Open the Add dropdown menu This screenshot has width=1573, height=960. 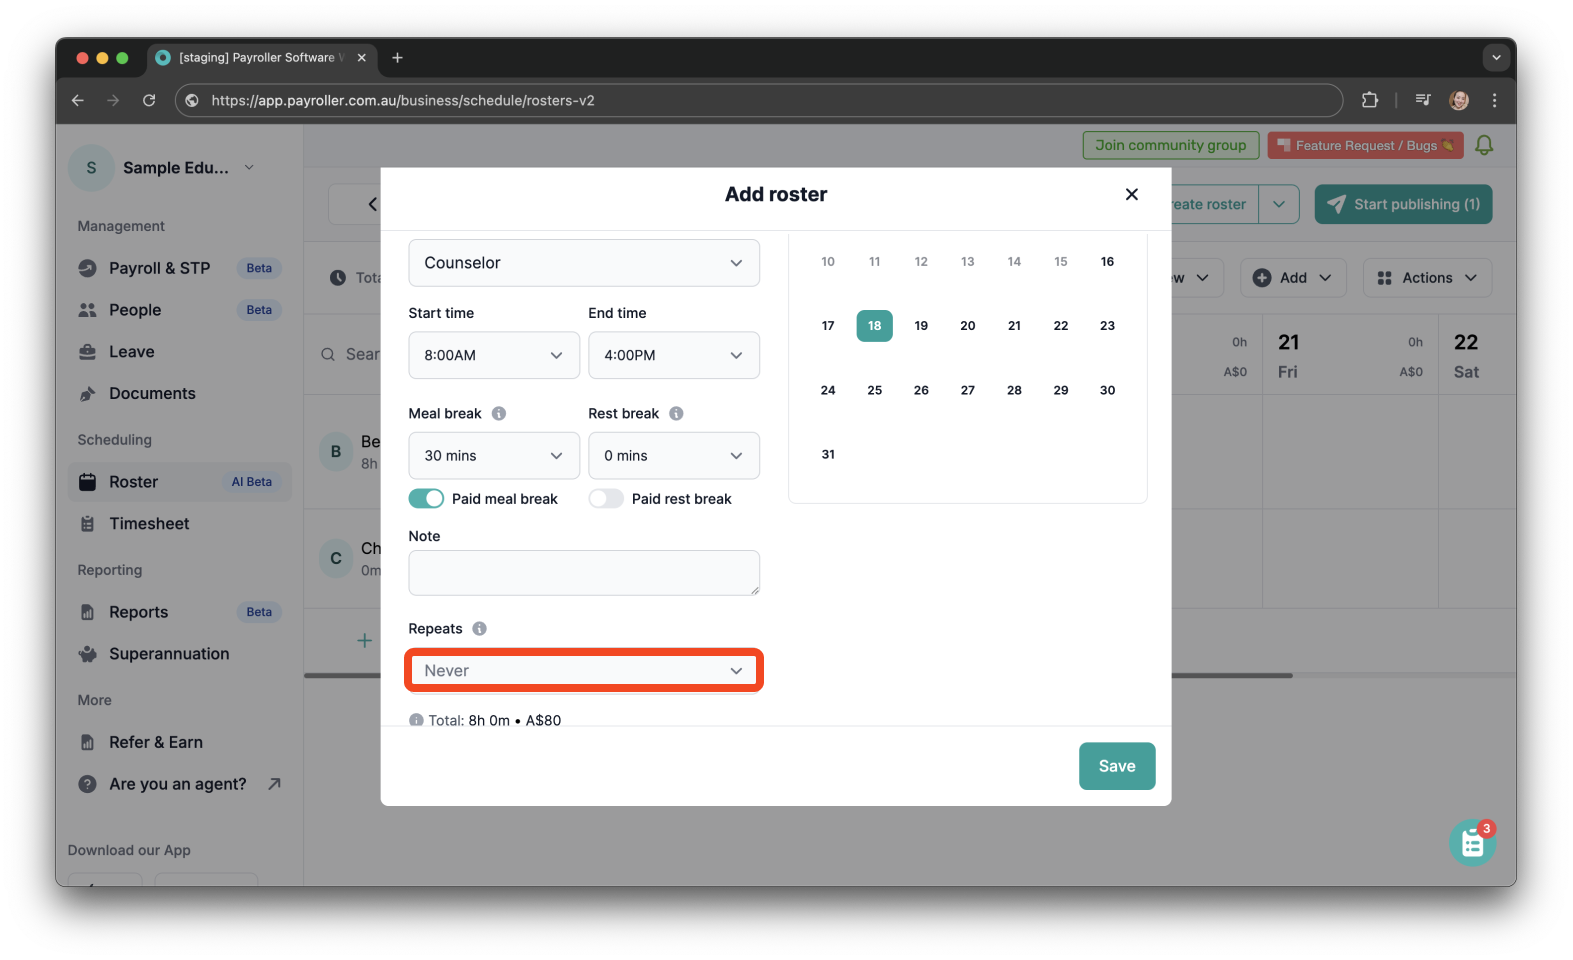tap(1293, 278)
